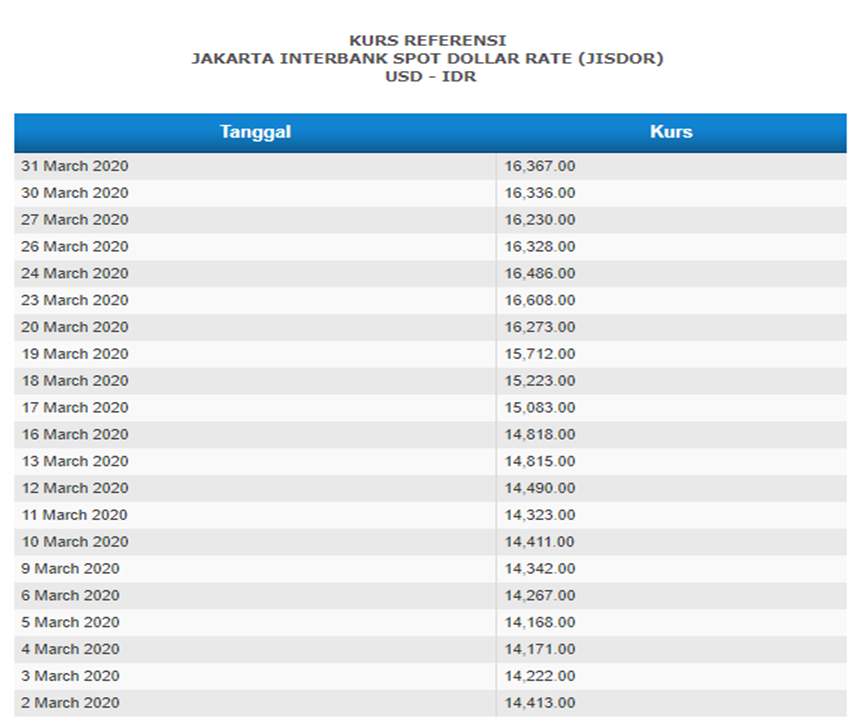
Task: Select the rate 14,411.00
Action: coord(539,543)
